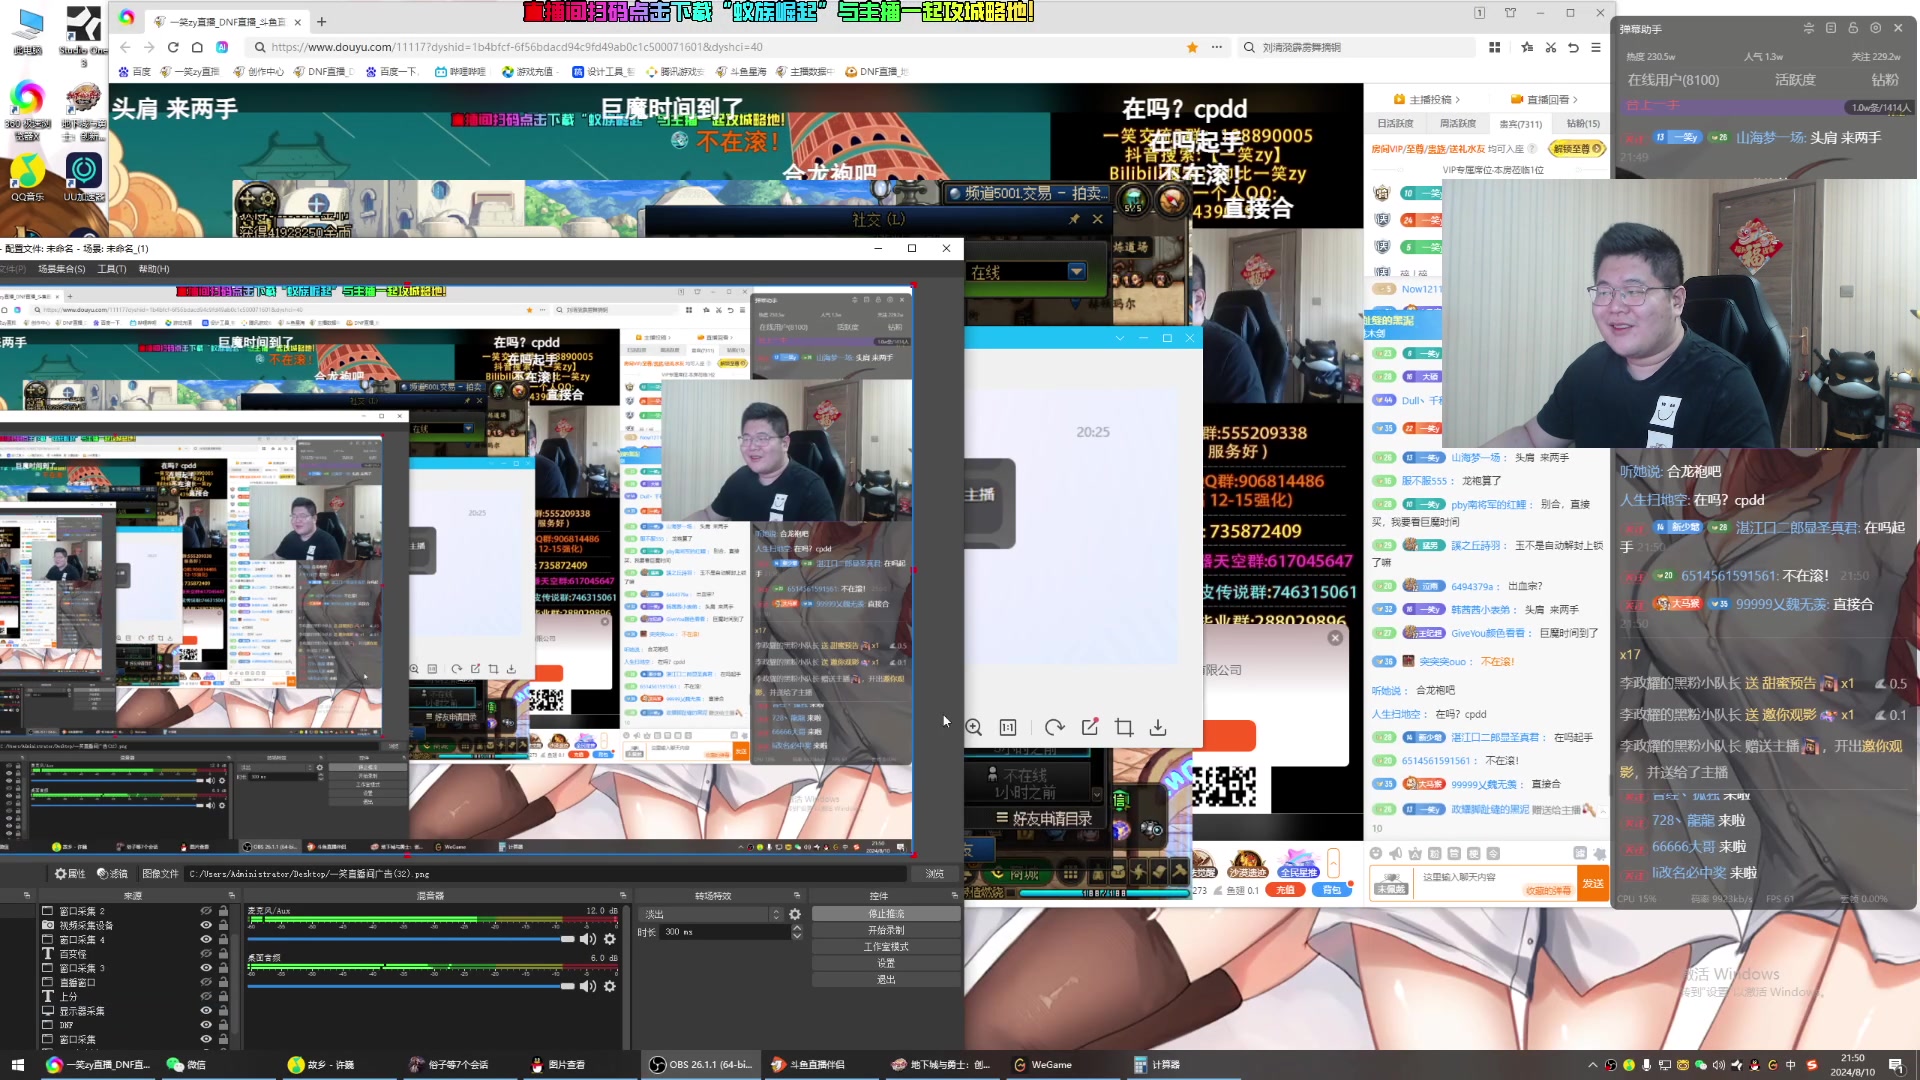Image resolution: width=1920 pixels, height=1080 pixels.
Task: Hide the 视频采集设备 source
Action: tap(206, 925)
